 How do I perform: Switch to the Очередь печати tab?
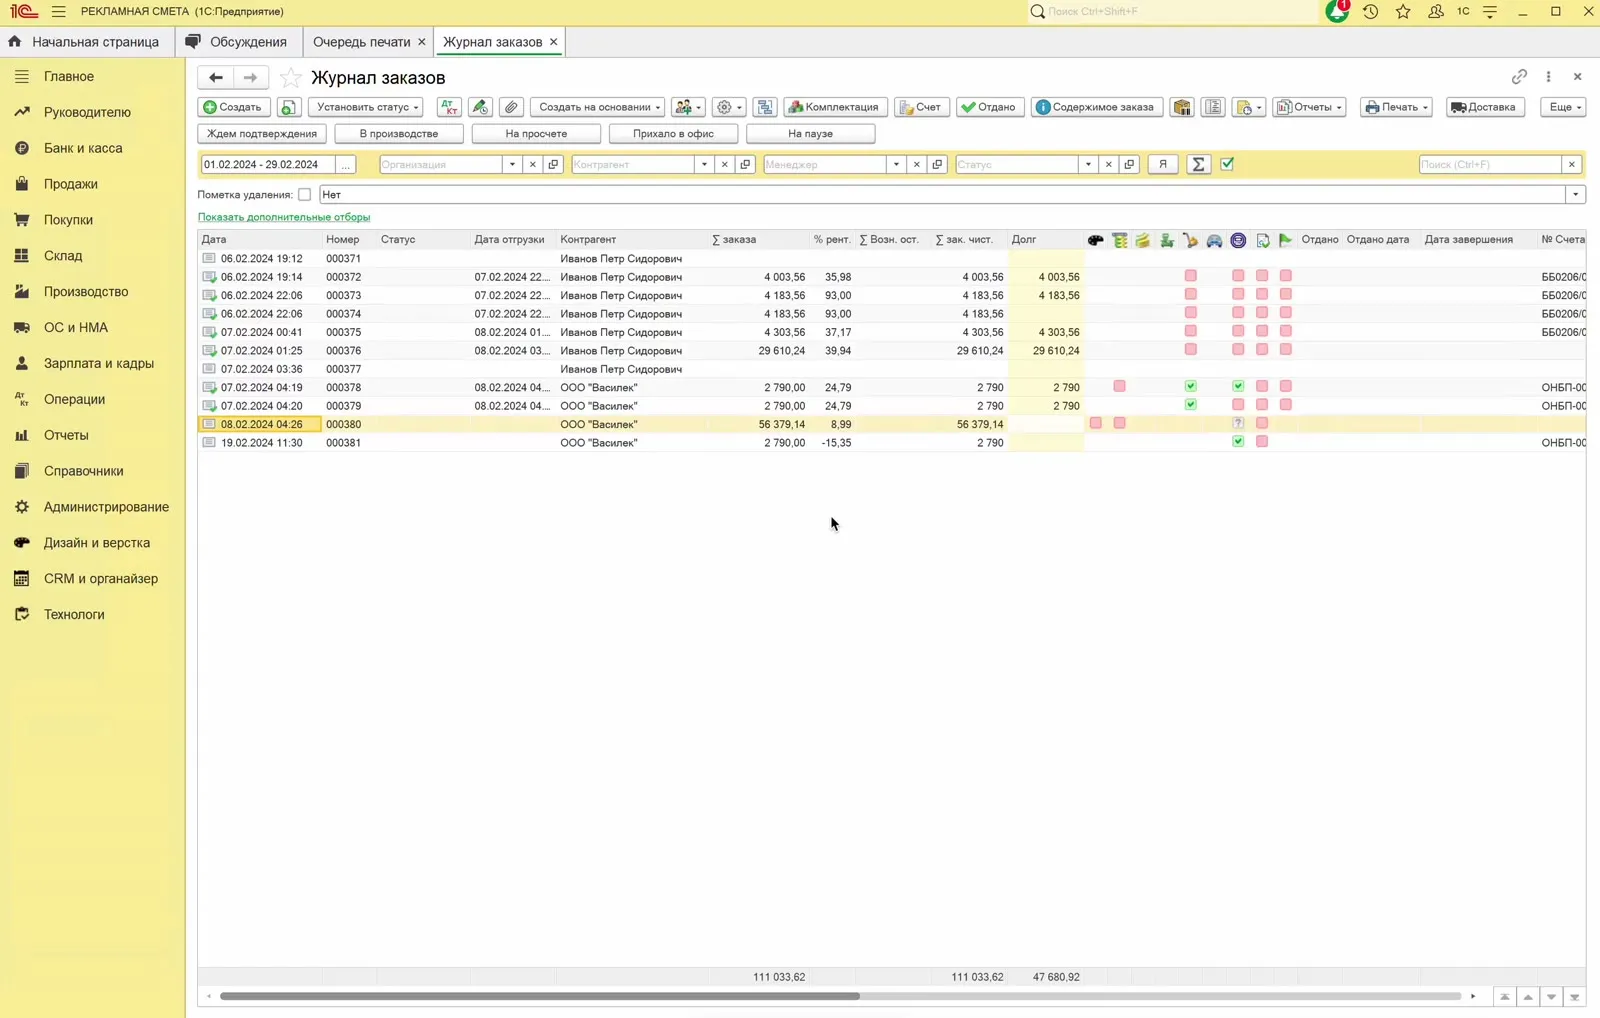click(x=361, y=42)
